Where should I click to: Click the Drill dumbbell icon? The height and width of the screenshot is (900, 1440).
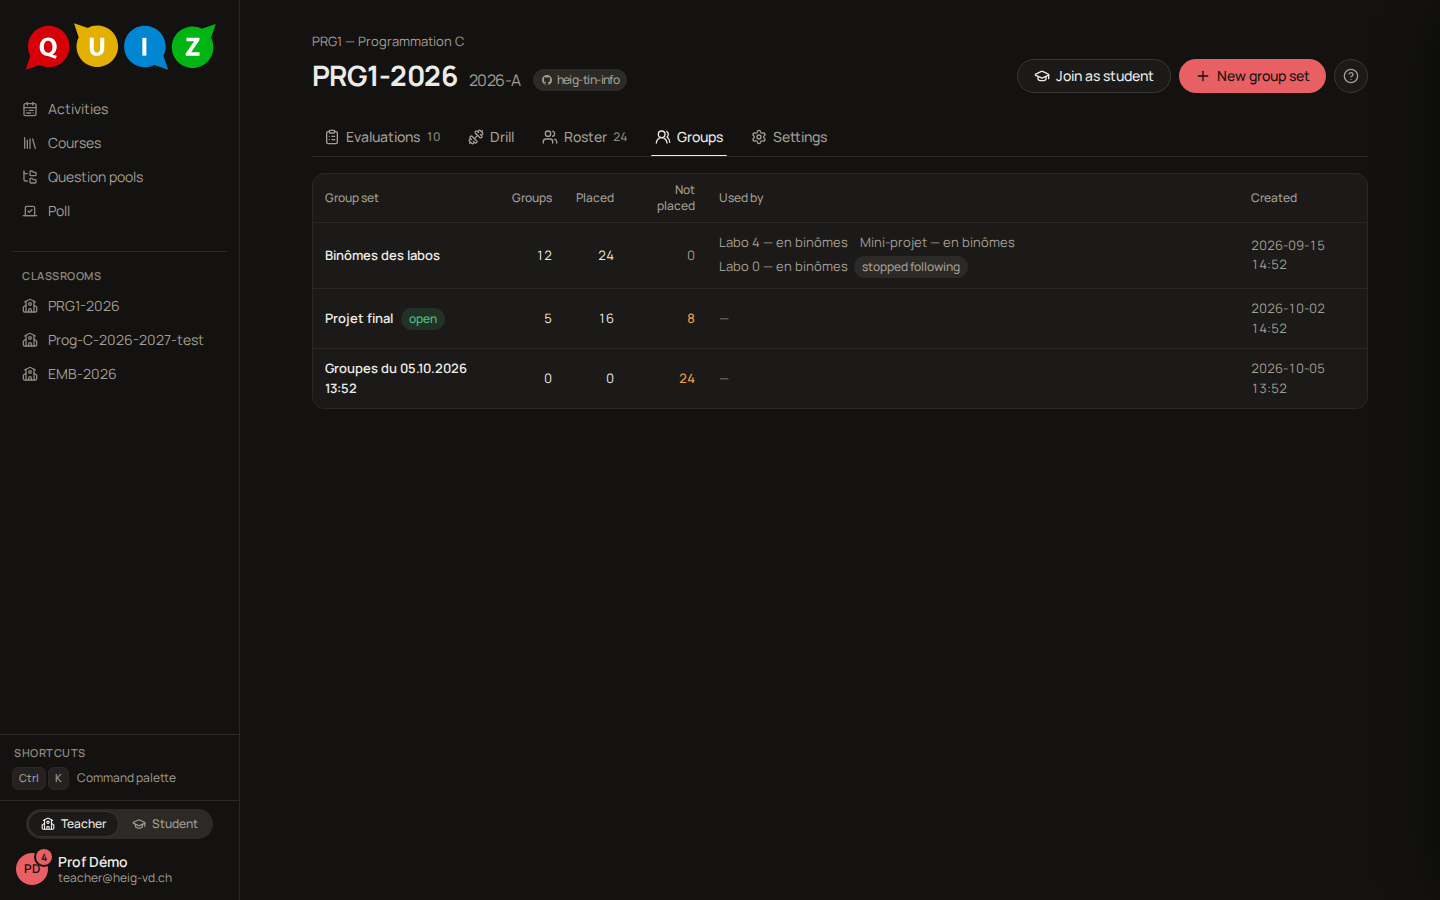click(x=476, y=137)
